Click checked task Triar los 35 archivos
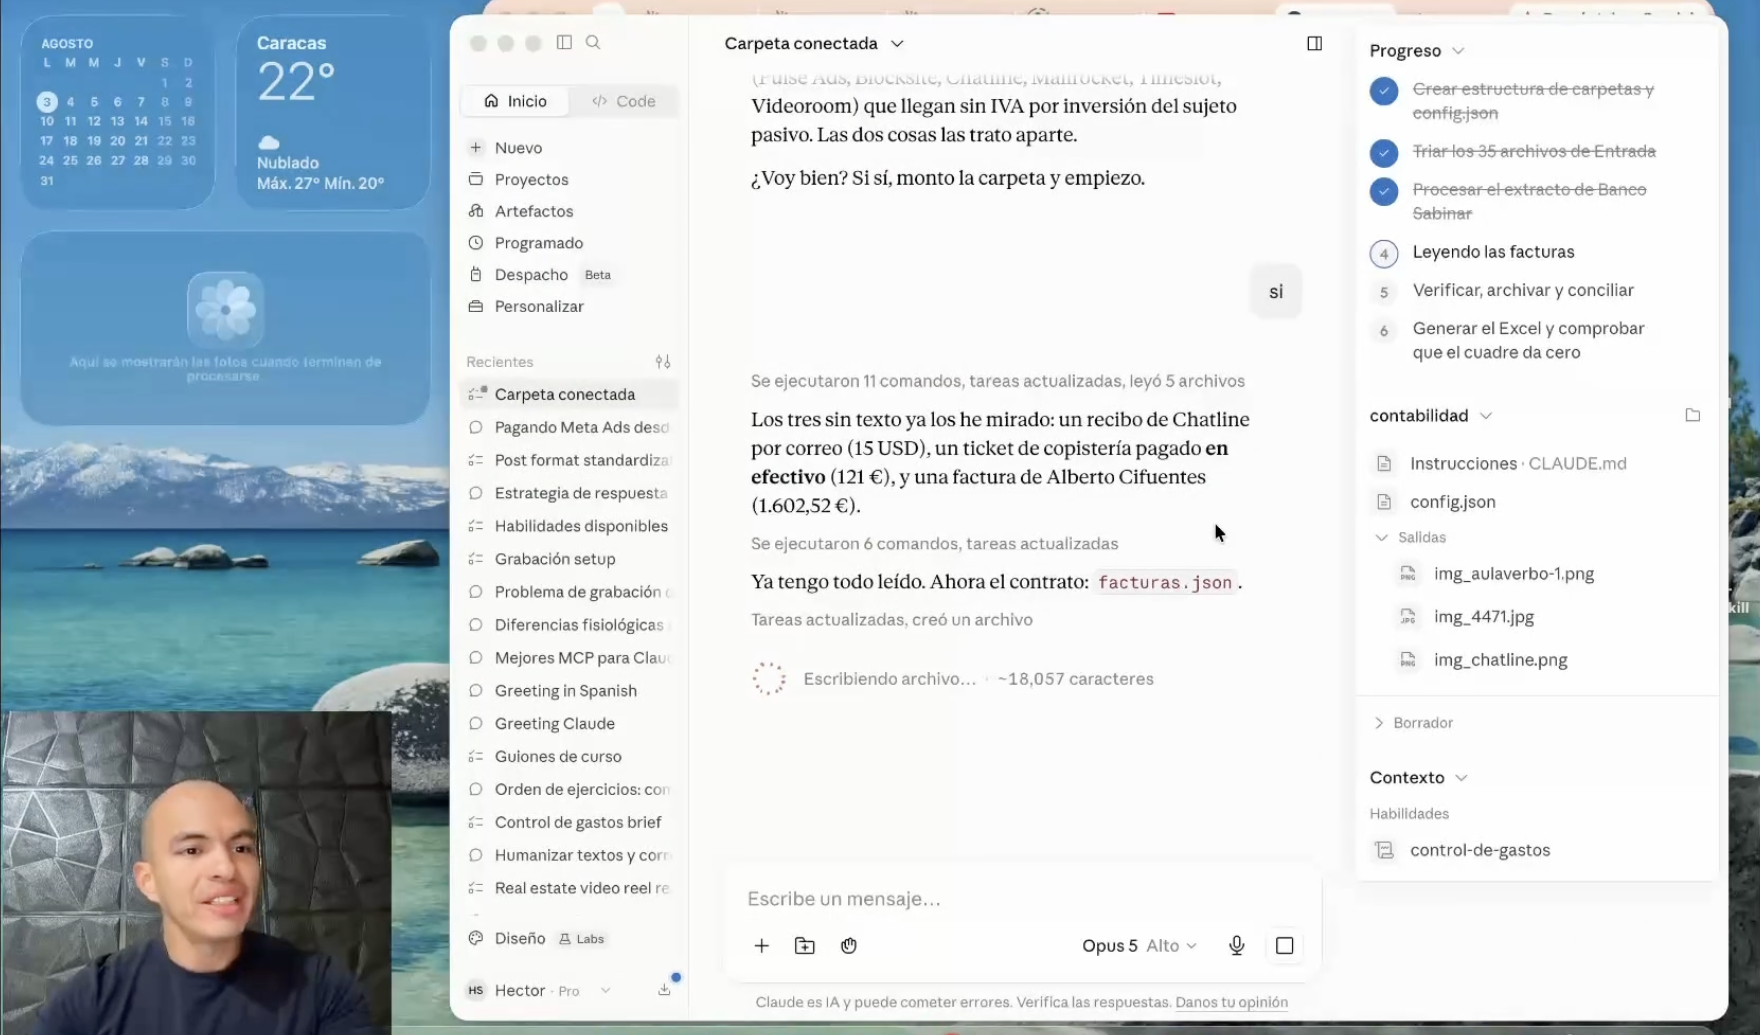The width and height of the screenshot is (1760, 1035). click(1513, 151)
